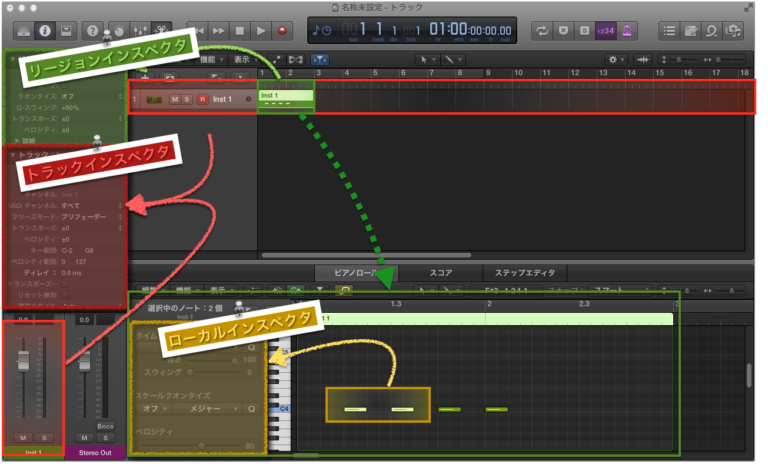
Task: Start playback with the play button
Action: pos(261,31)
